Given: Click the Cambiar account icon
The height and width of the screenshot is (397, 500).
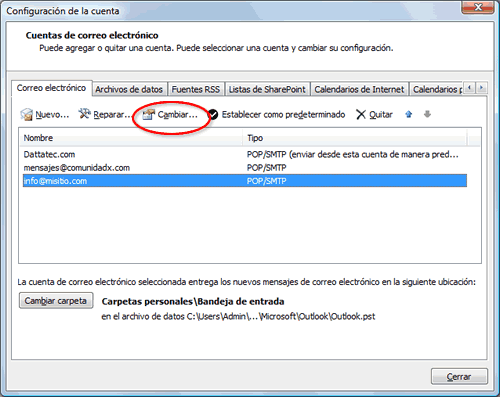Looking at the screenshot, I should (x=148, y=114).
